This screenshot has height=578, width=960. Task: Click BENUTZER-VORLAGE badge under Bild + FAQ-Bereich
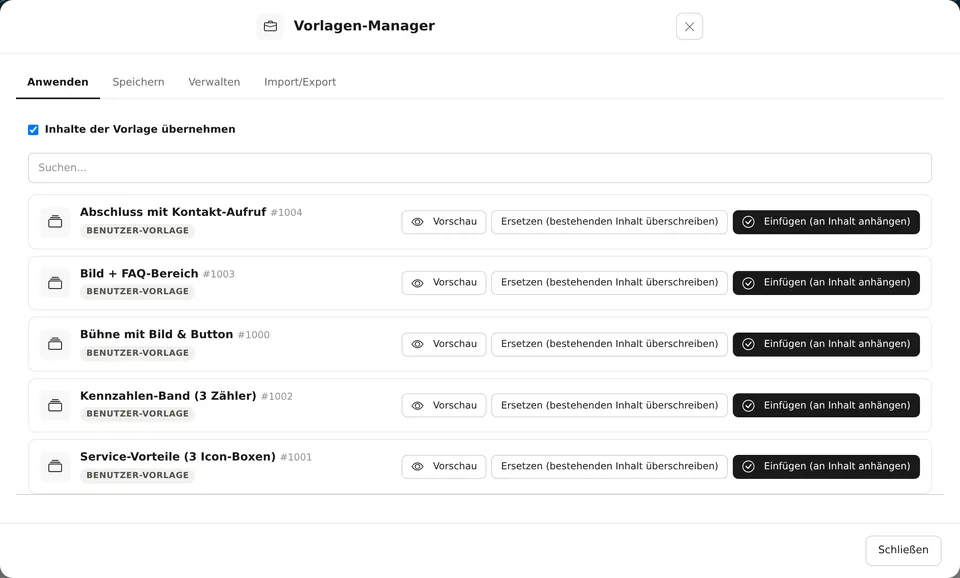pos(137,291)
